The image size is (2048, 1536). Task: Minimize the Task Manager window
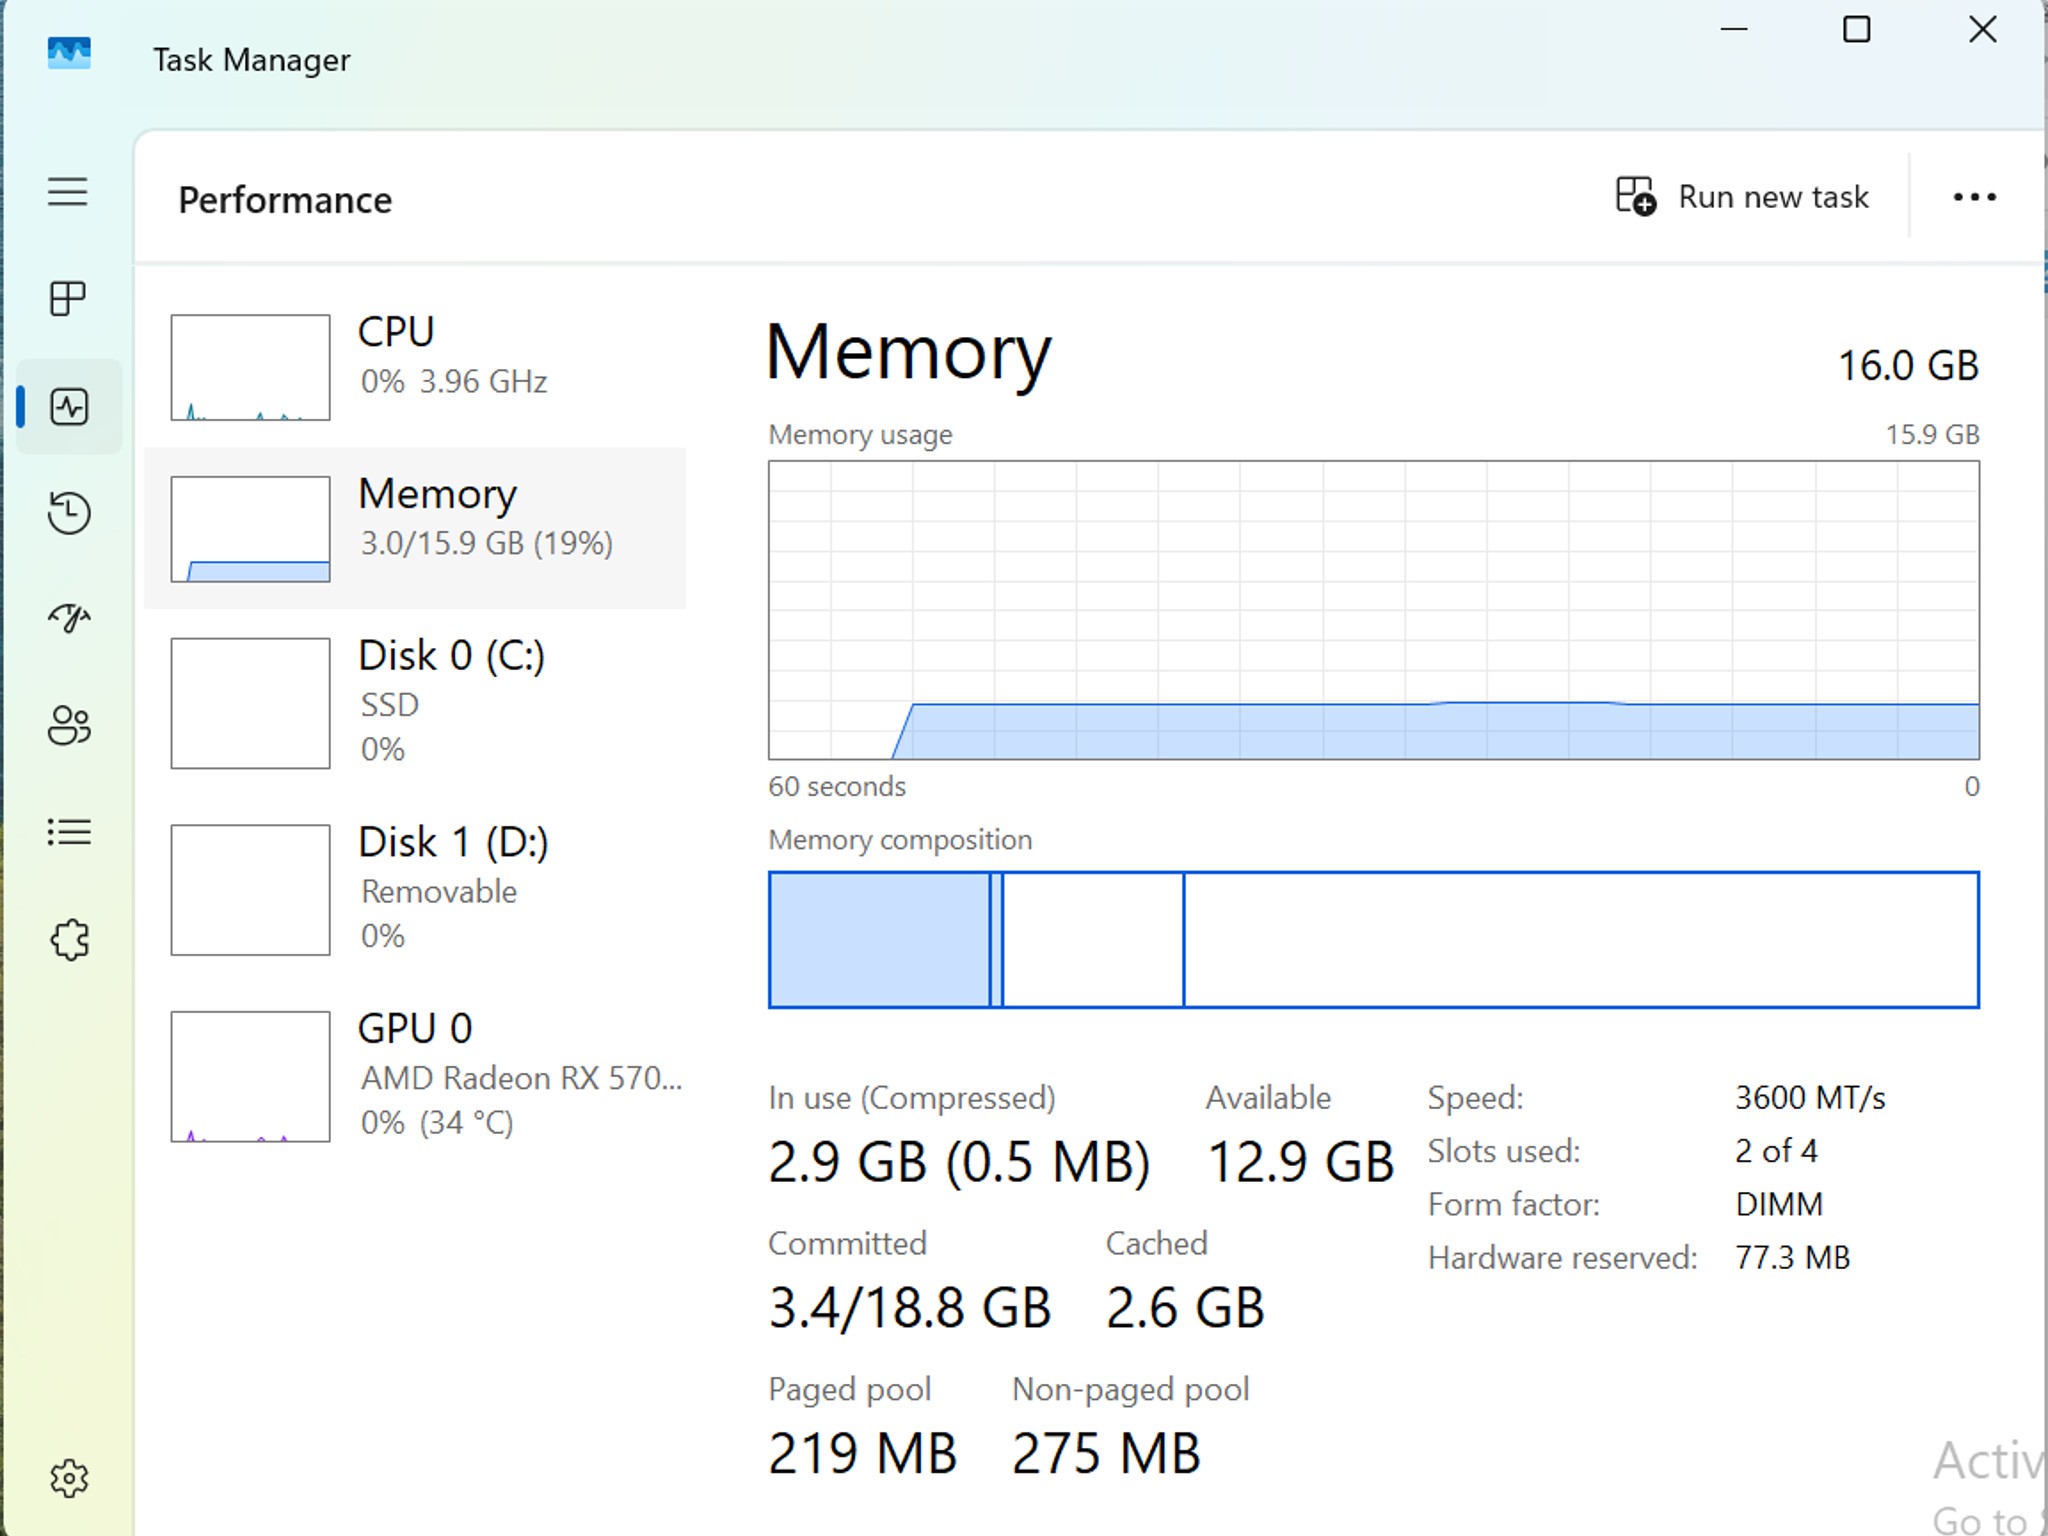pyautogui.click(x=1733, y=30)
